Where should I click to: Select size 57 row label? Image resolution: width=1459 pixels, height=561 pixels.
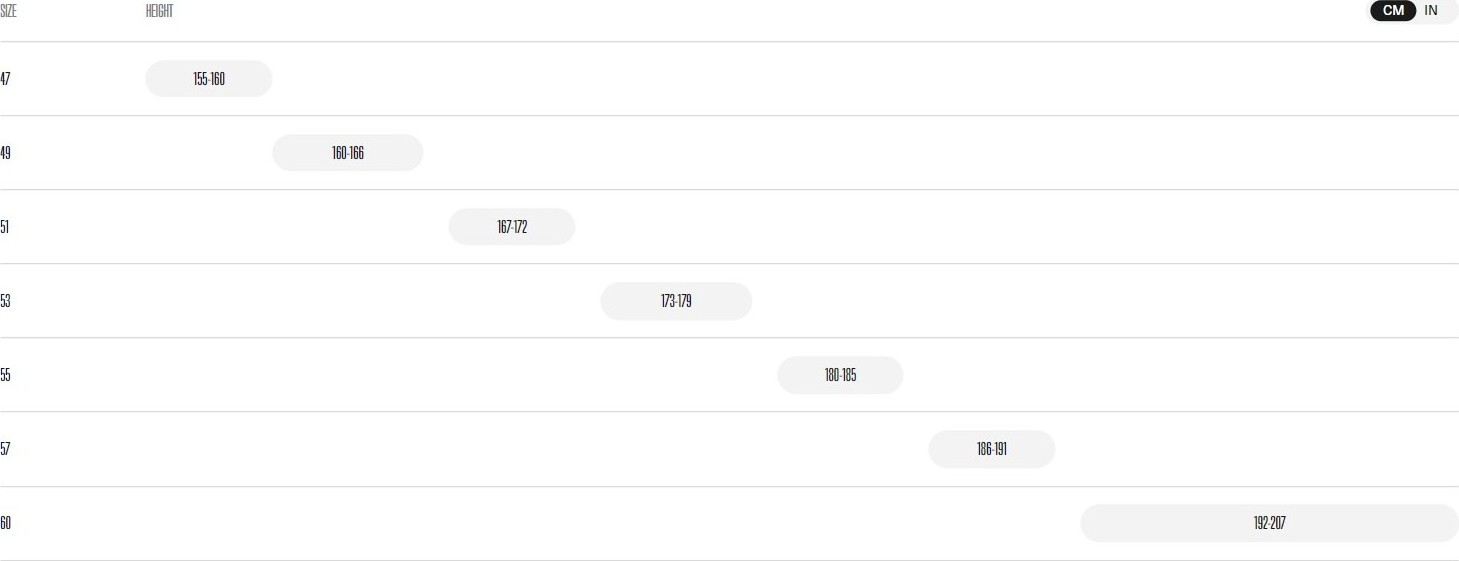coord(5,449)
